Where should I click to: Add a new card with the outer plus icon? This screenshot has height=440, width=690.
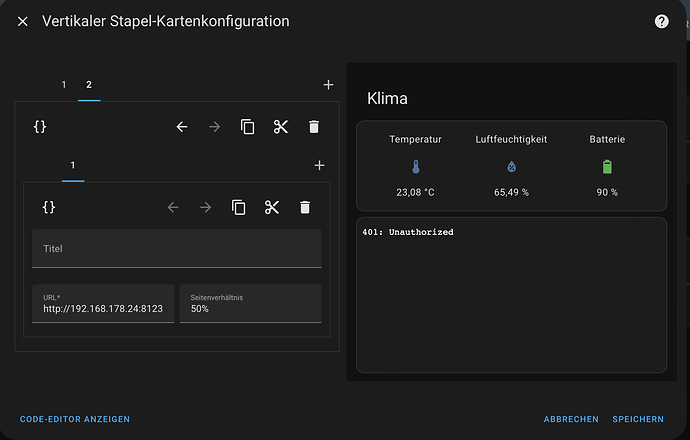[328, 85]
